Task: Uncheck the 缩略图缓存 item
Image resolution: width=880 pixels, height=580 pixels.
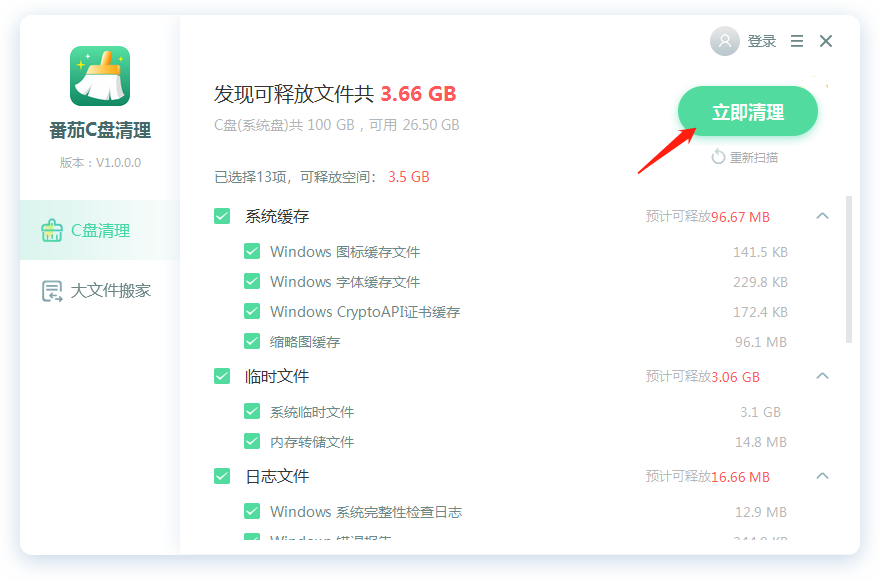Action: (x=252, y=341)
